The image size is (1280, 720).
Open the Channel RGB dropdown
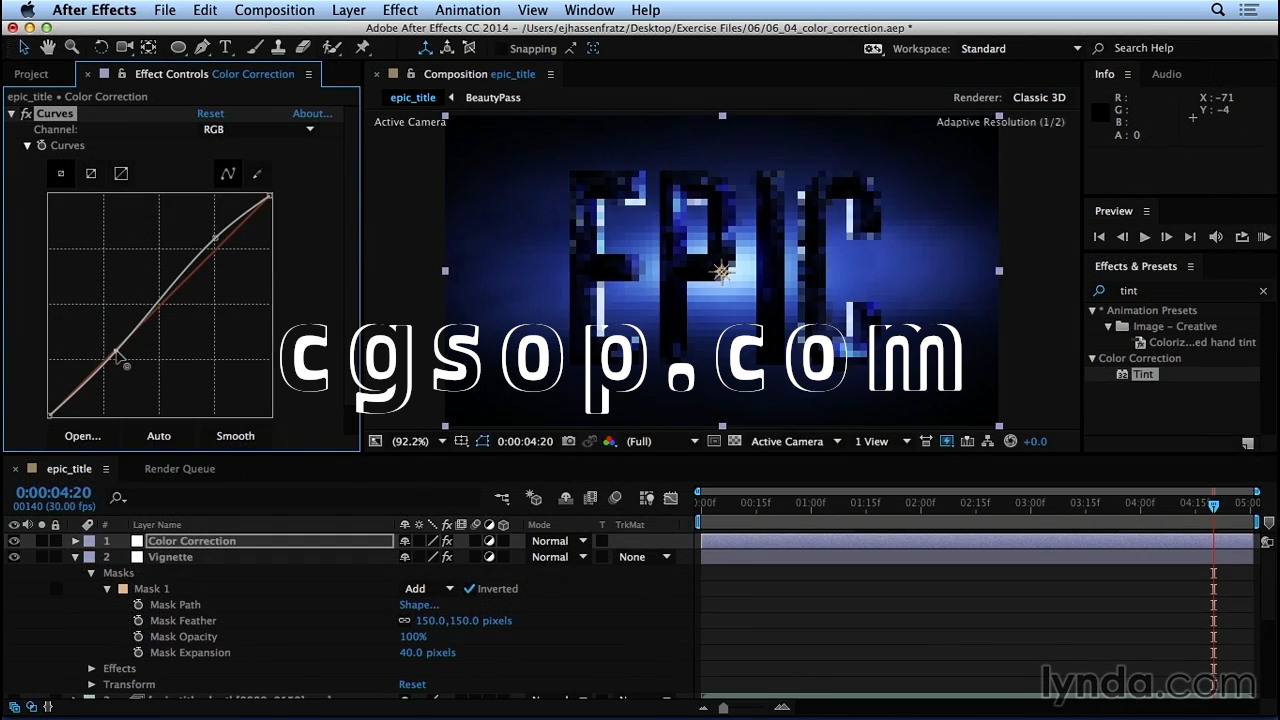coord(259,129)
